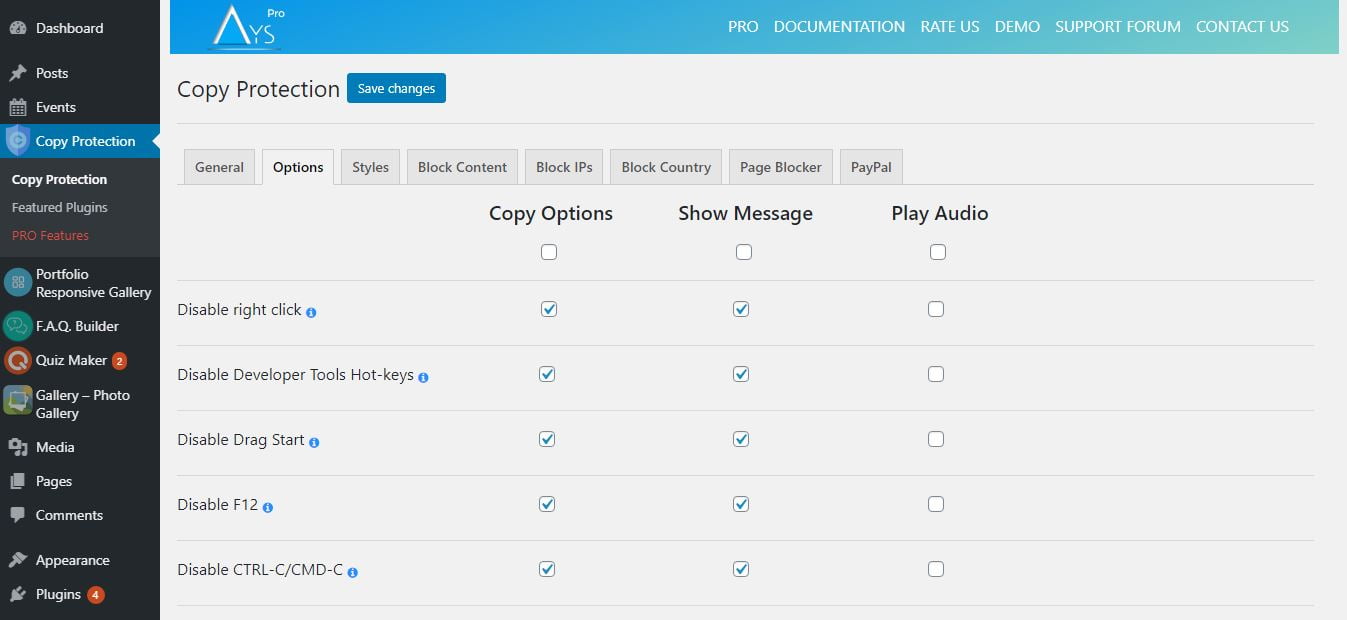The width and height of the screenshot is (1347, 620).
Task: Open the Dashboard menu item
Action: (80, 28)
